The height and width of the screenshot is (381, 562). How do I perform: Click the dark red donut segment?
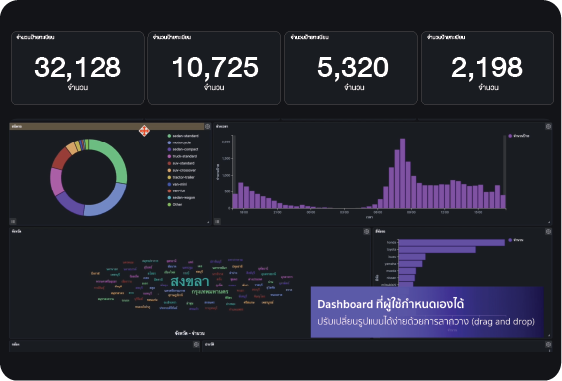coord(61,158)
